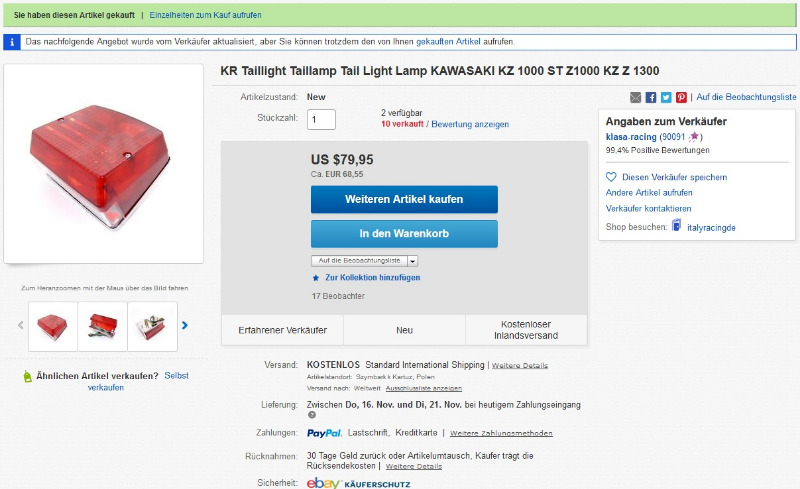
Task: Share listing via email envelope icon
Action: coord(636,97)
